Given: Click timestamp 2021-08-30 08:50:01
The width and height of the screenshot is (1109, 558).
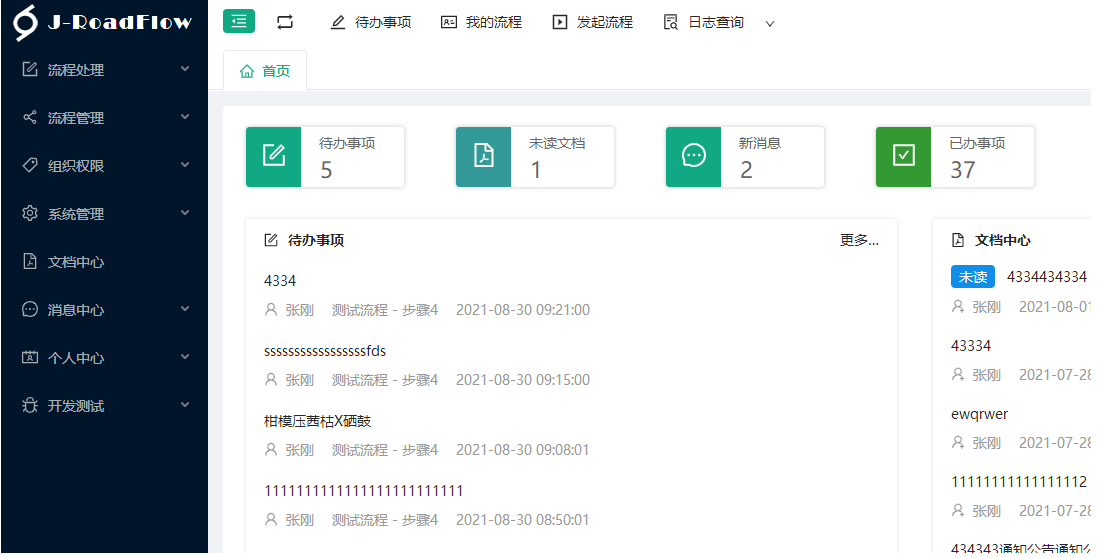Looking at the screenshot, I should (523, 520).
